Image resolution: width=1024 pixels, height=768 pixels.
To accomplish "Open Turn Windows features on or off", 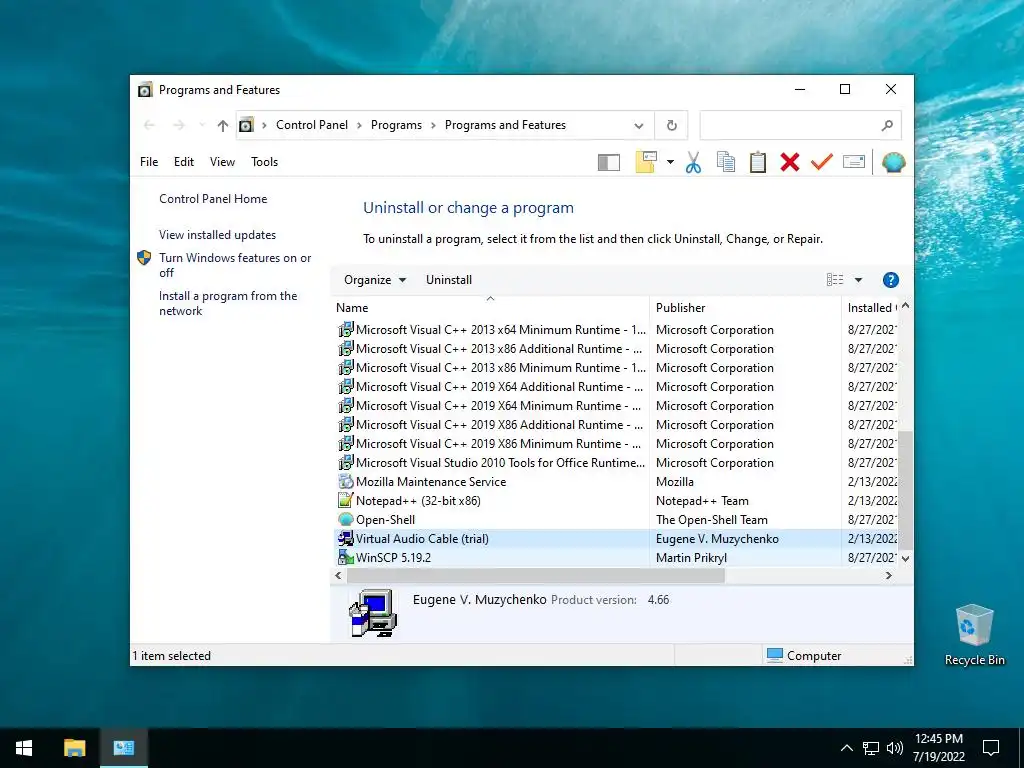I will pos(235,265).
